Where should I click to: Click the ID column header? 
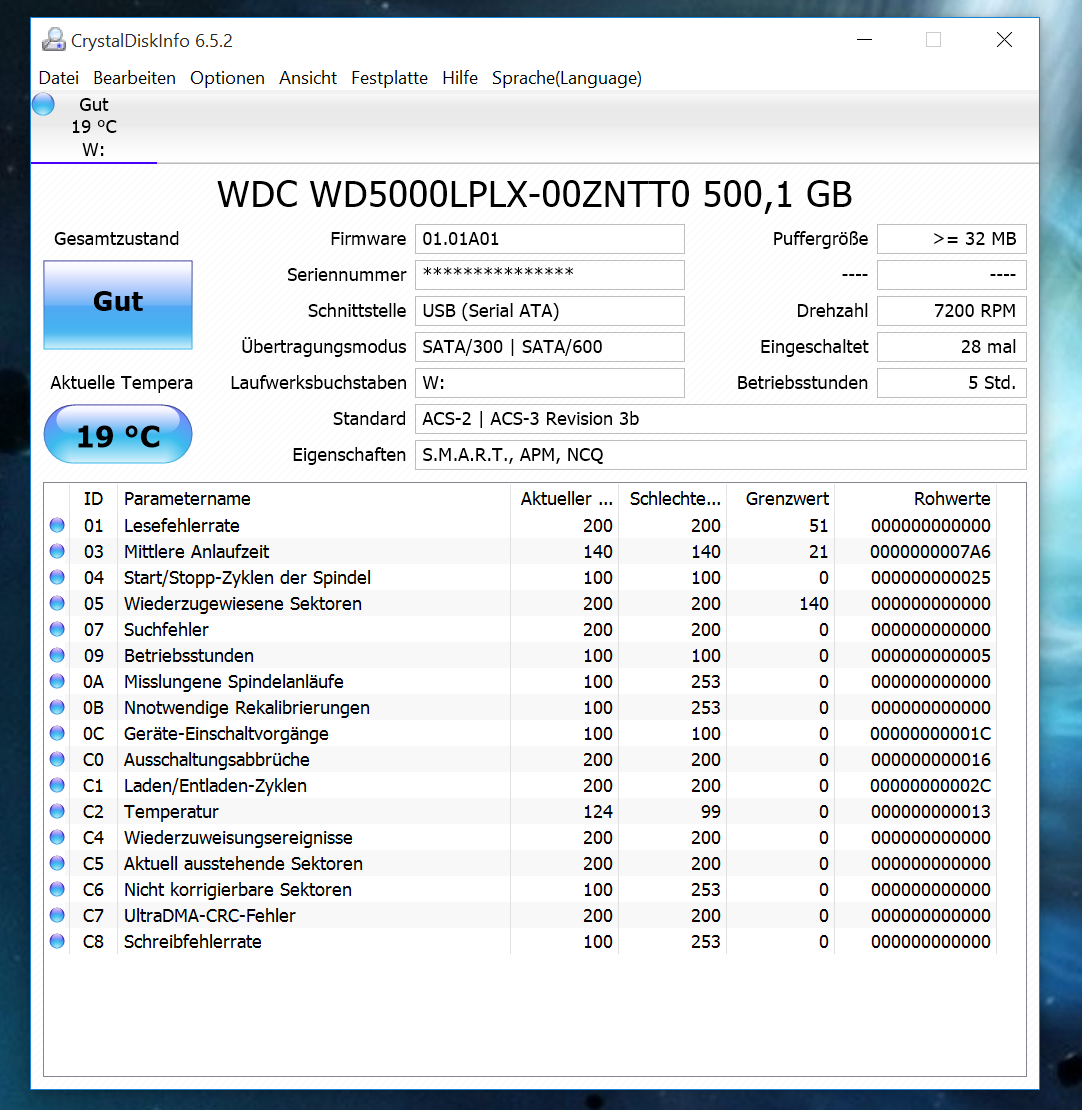[93, 498]
